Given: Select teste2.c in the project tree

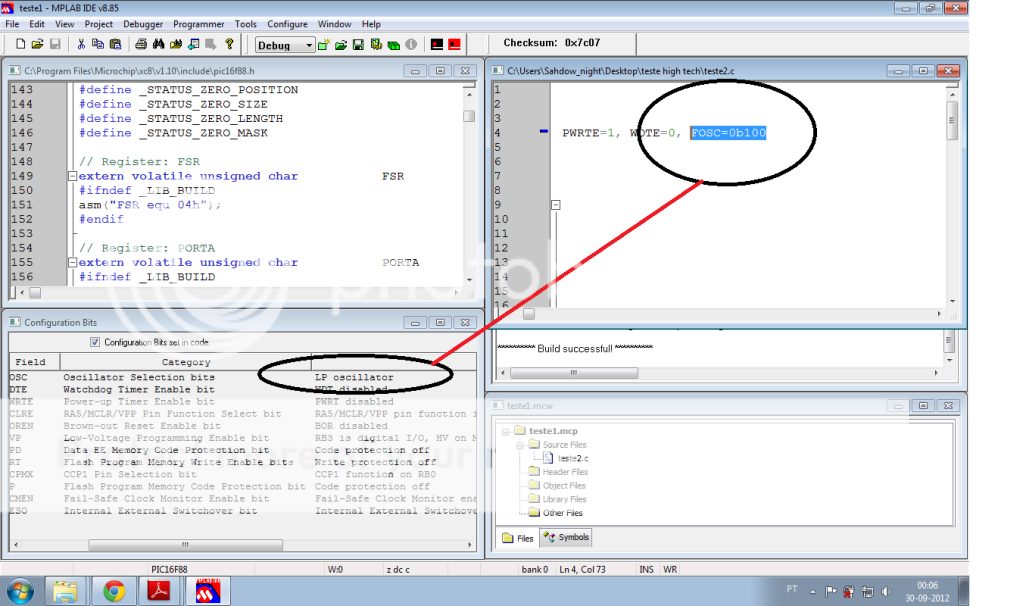Looking at the screenshot, I should coord(566,458).
